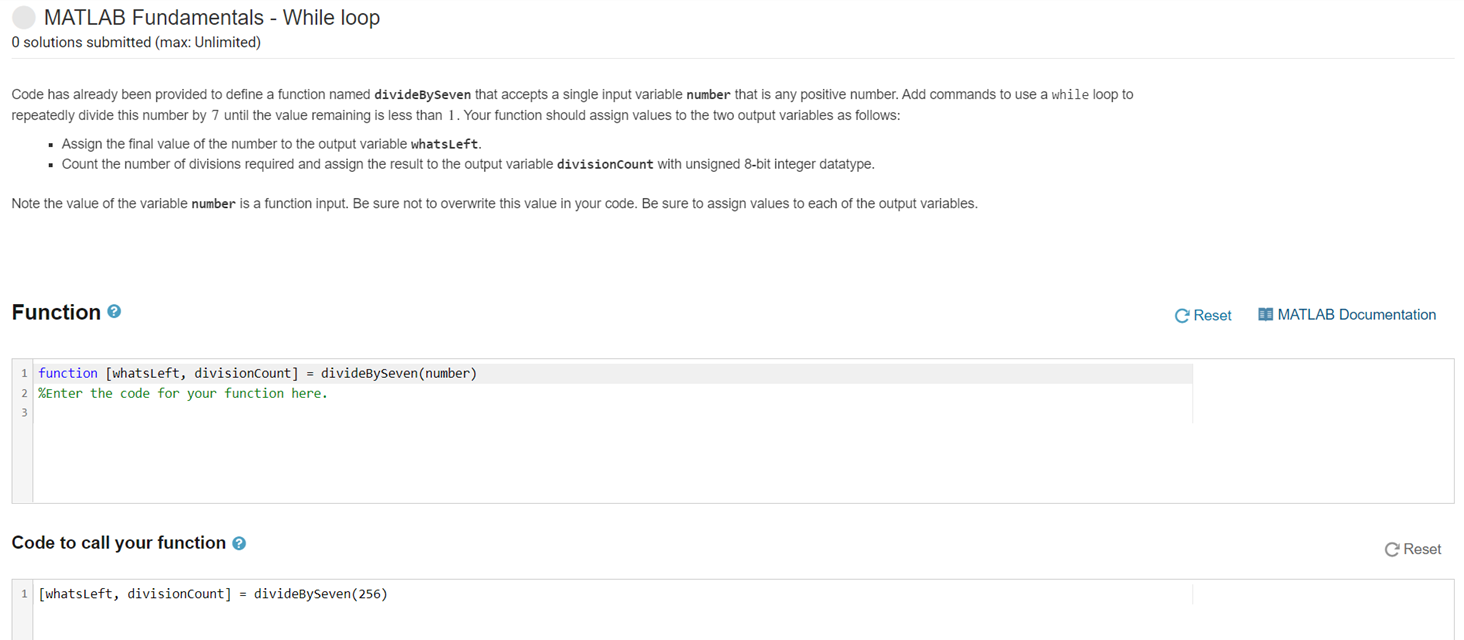This screenshot has height=640, width=1464.
Task: Select the line number 1 gutter in the function editor
Action: (23, 373)
